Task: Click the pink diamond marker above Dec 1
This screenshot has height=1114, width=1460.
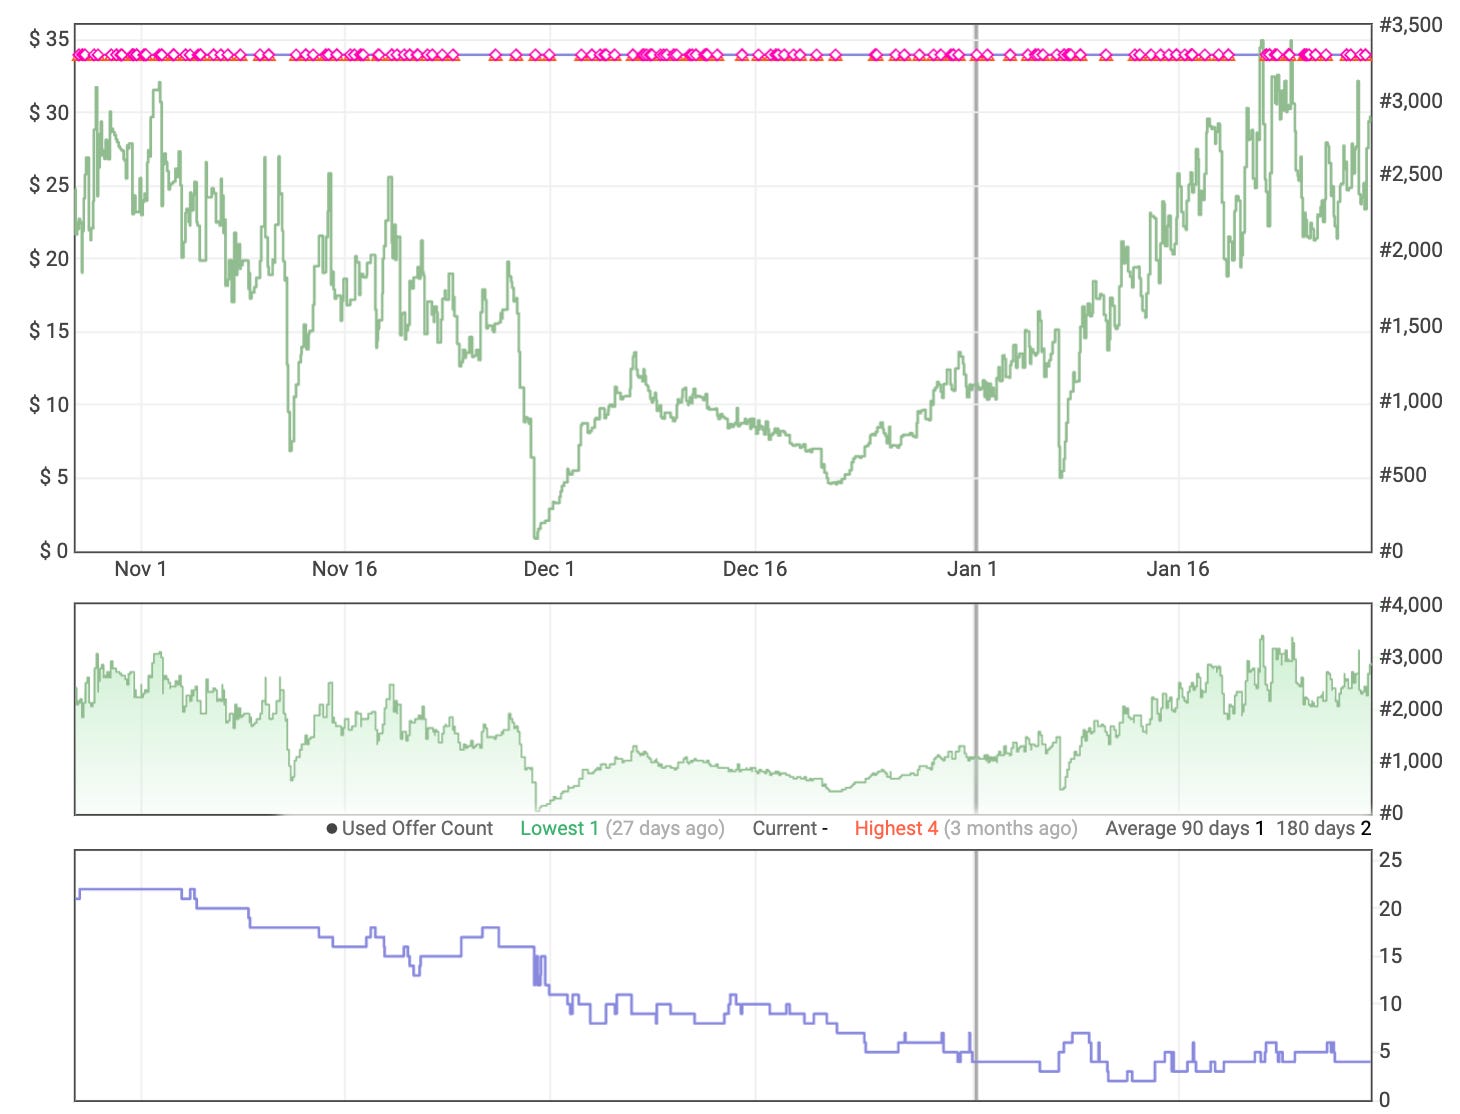Action: [549, 55]
